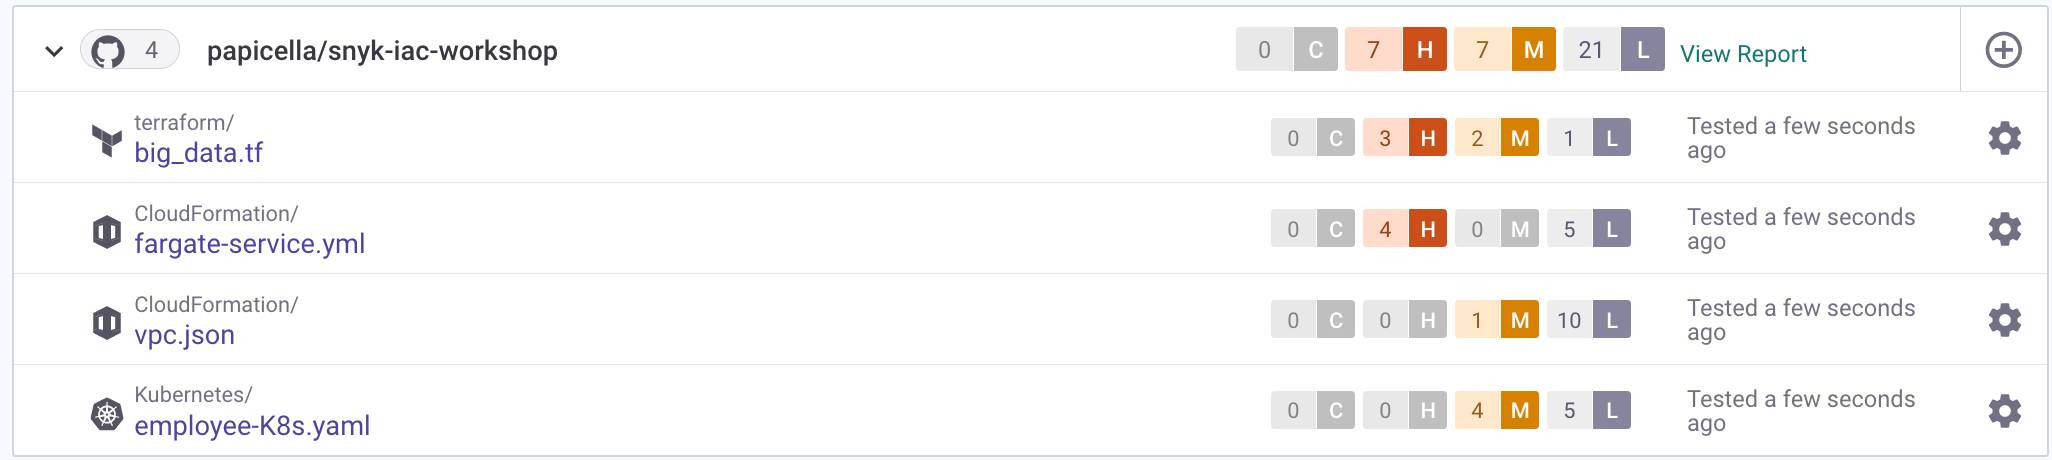
Task: Open the View Report link
Action: (x=1743, y=54)
